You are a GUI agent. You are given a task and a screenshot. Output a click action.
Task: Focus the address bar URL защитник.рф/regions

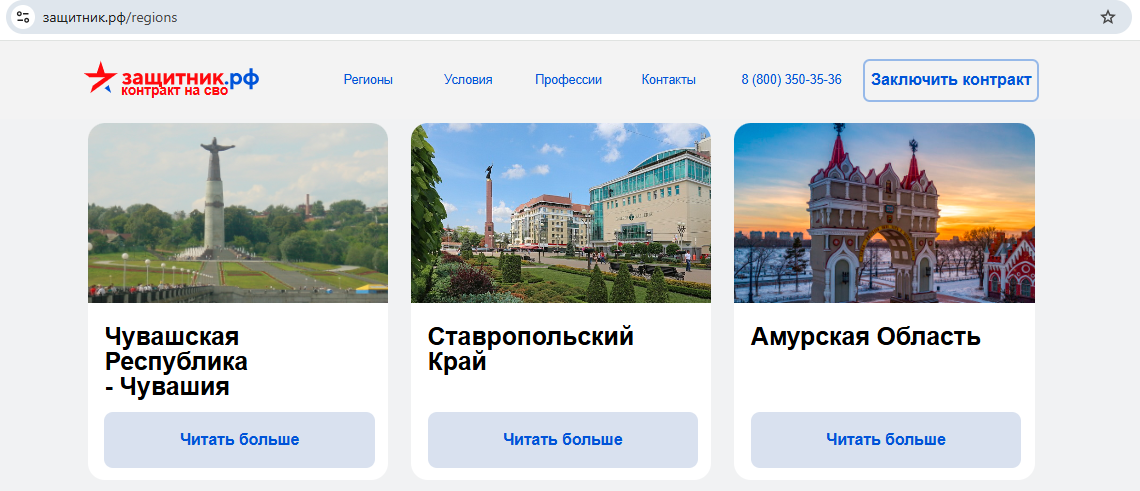coord(110,17)
